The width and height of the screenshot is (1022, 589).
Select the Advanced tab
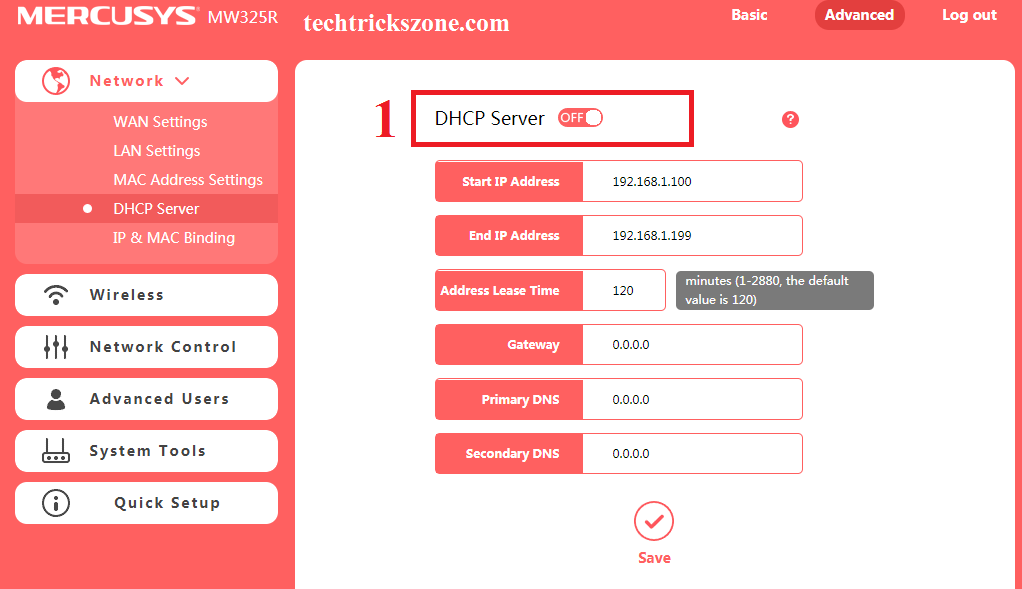(859, 15)
